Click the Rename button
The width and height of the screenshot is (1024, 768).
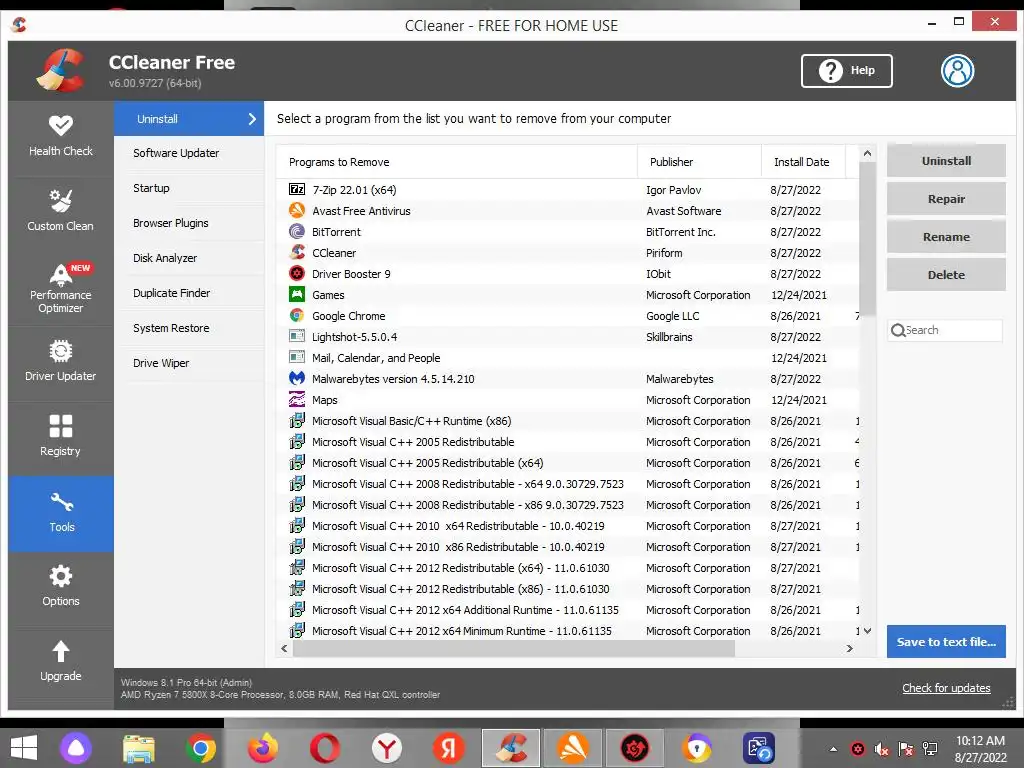point(946,236)
